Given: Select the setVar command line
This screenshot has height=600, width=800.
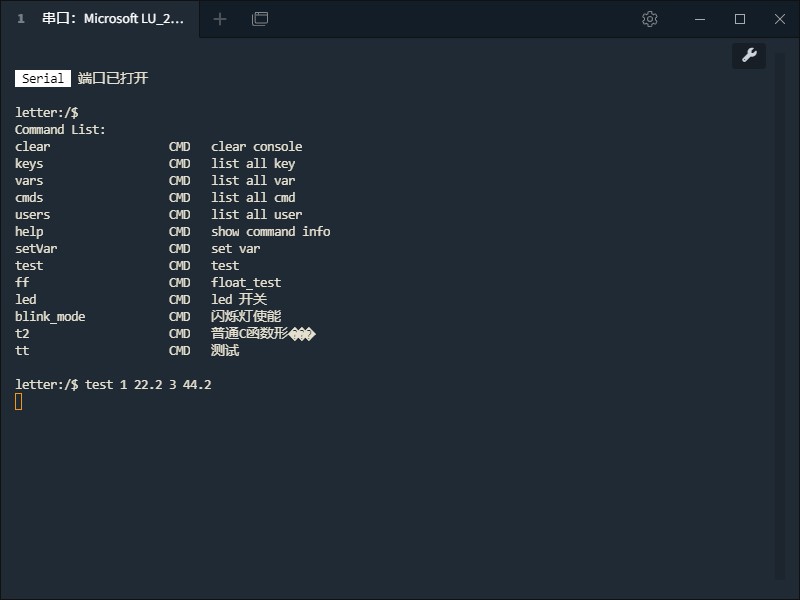Looking at the screenshot, I should click(36, 248).
